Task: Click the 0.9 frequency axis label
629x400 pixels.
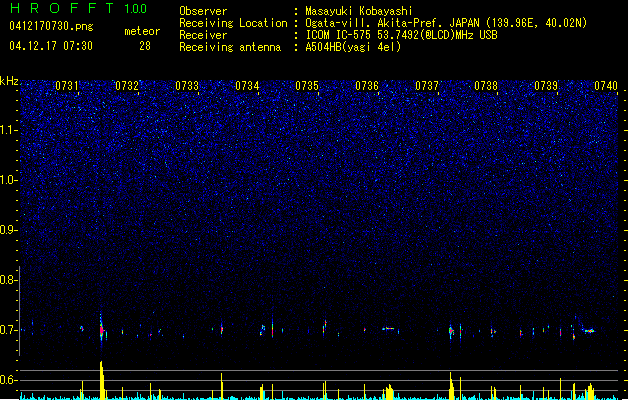Action: pos(8,230)
